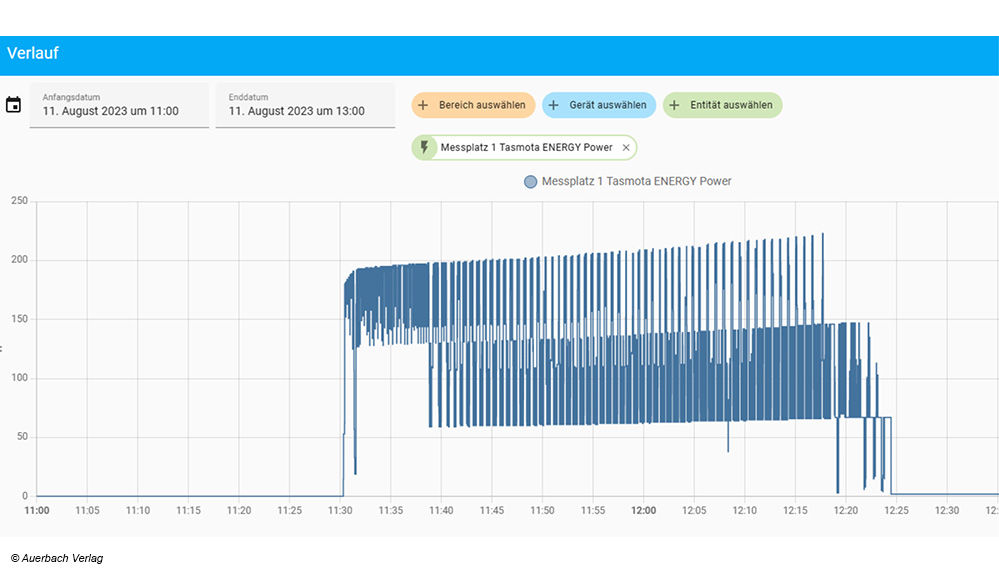
Task: Click the Verlauf header title
Action: (32, 53)
